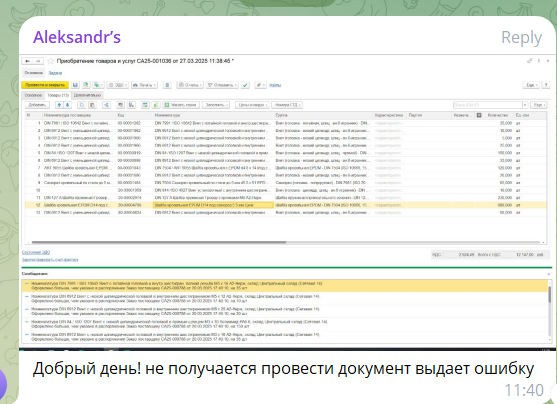Click the yellow Провести и закрыть button

45,85
